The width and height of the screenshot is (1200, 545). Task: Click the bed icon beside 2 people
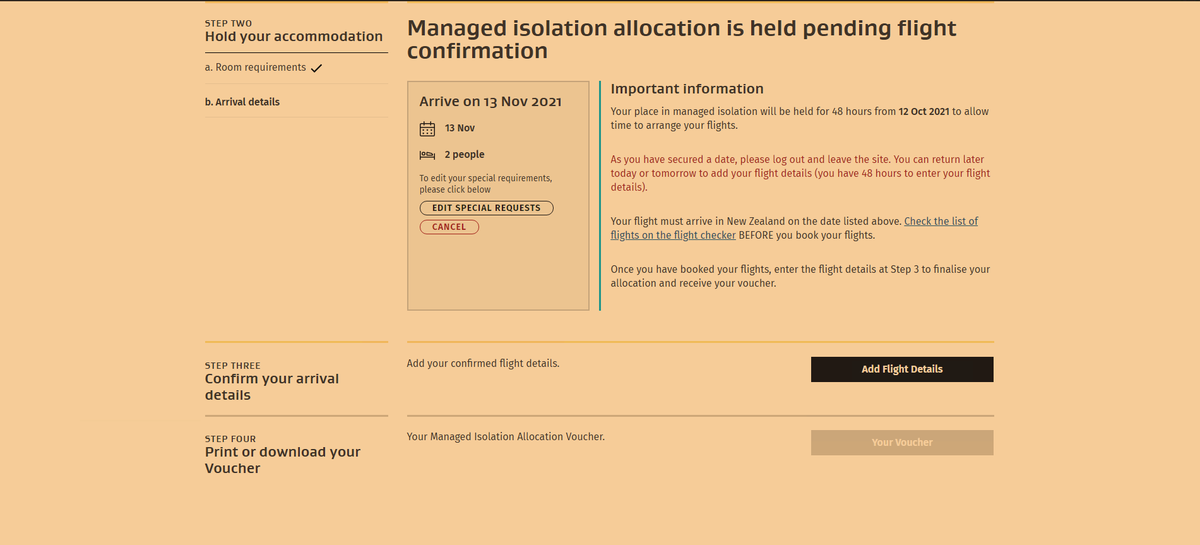[x=427, y=155]
